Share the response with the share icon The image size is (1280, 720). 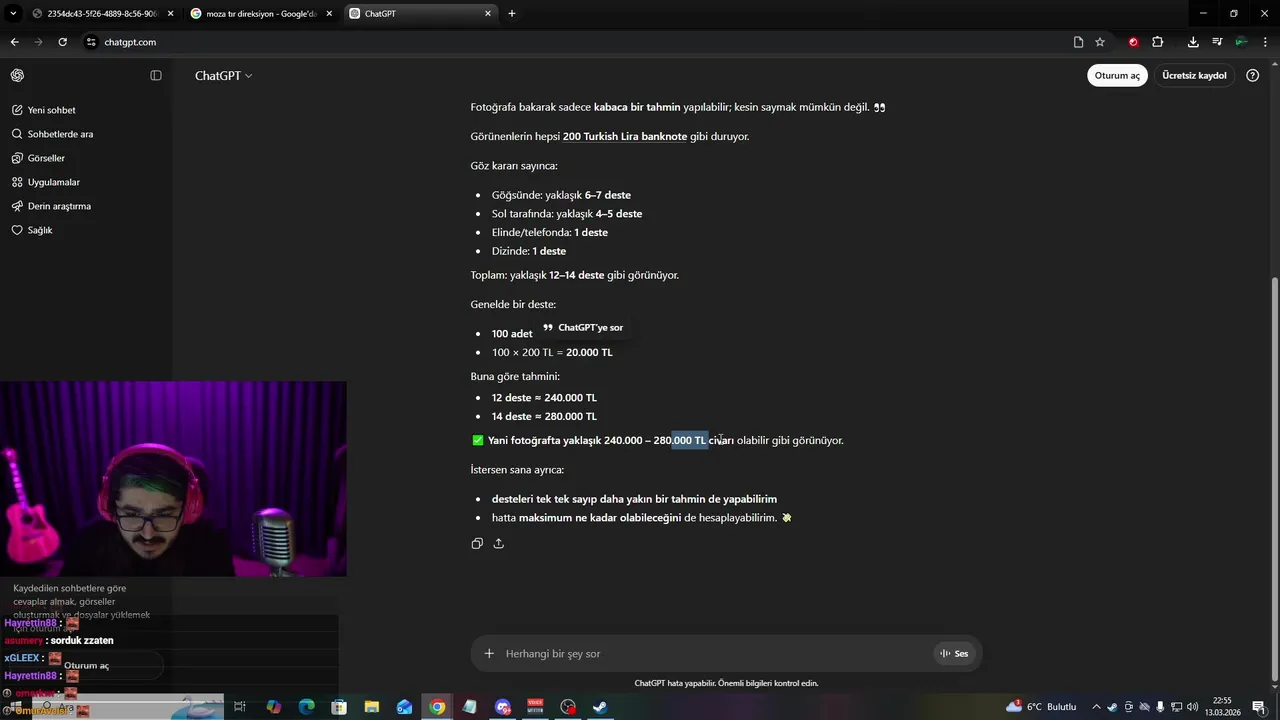pos(498,544)
